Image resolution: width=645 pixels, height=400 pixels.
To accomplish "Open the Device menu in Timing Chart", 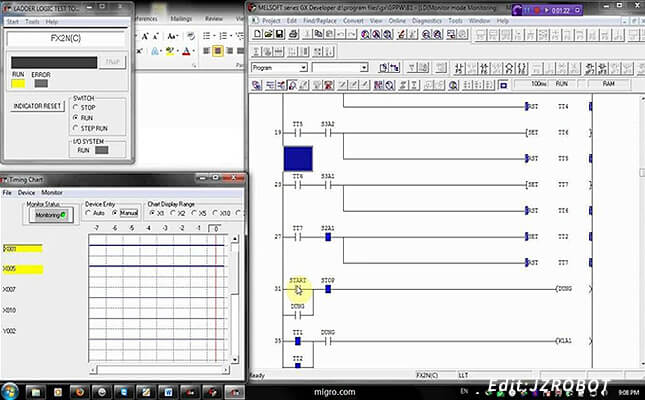I will tap(26, 192).
